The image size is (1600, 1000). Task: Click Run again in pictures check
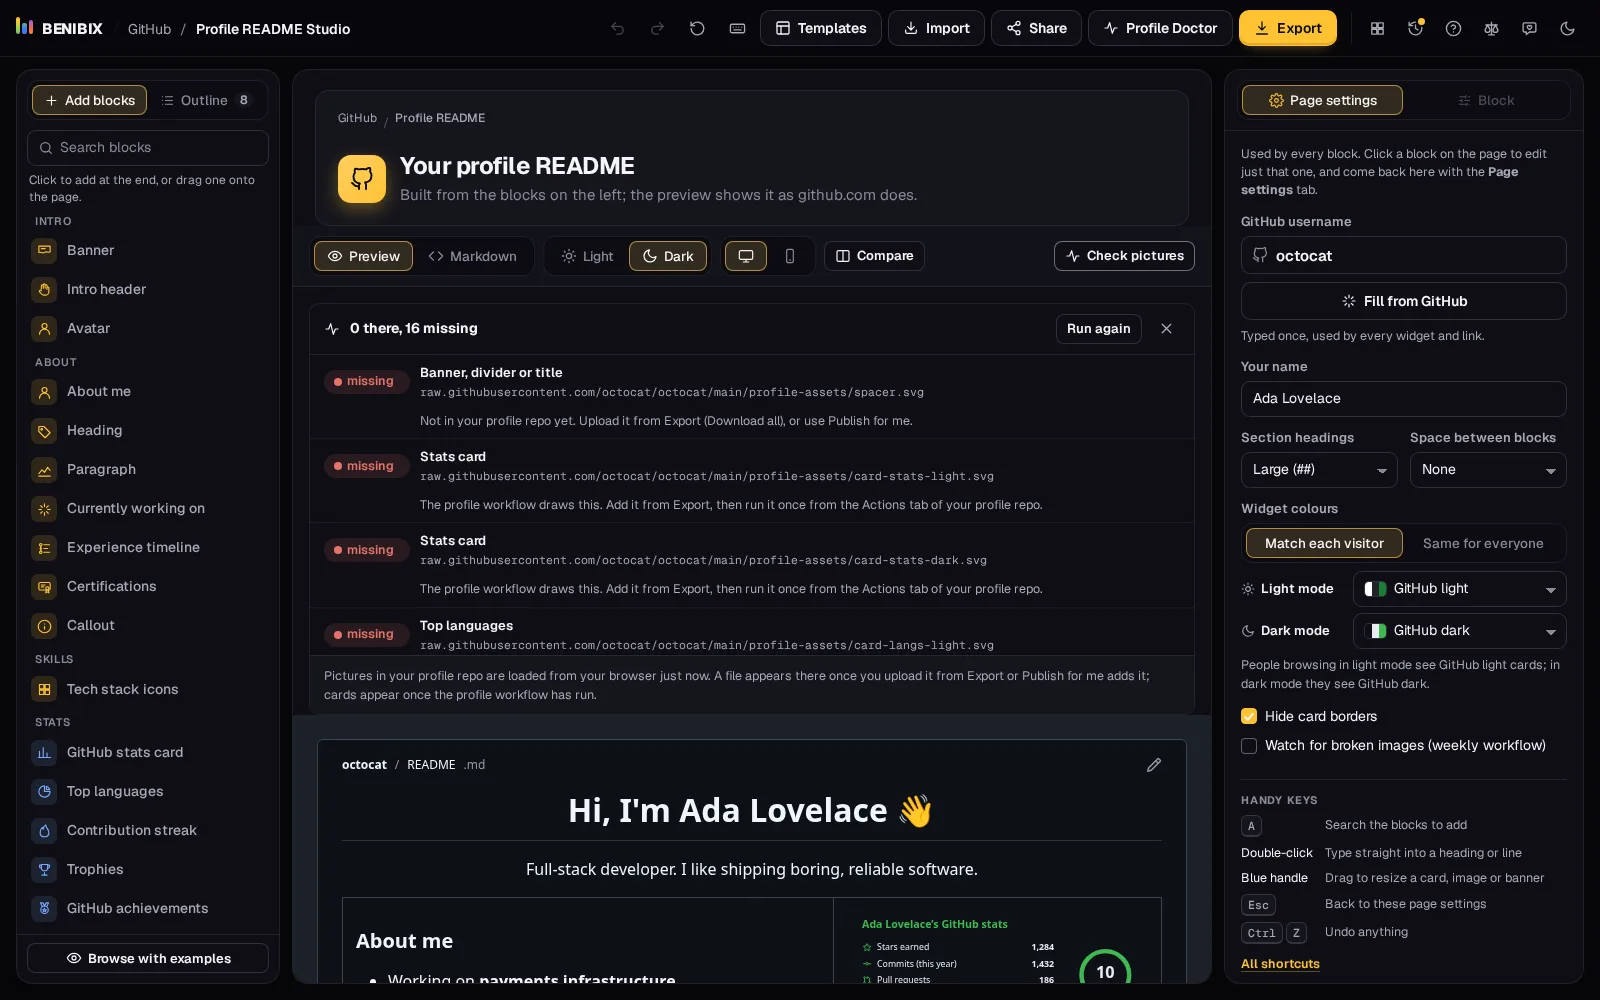coord(1098,329)
